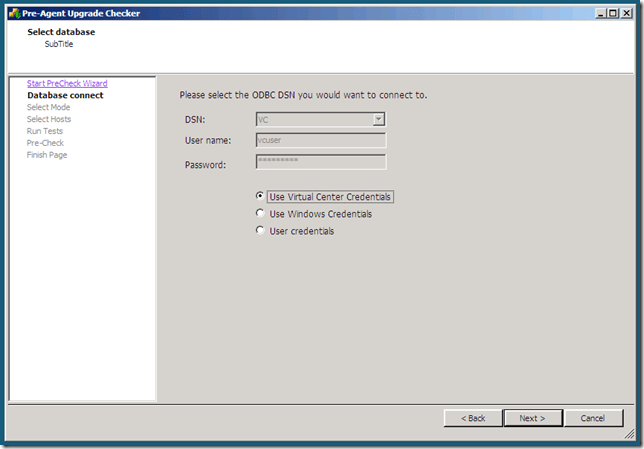Jump to the Select Hosts step
Viewport: 644px width, 449px height.
(x=49, y=119)
